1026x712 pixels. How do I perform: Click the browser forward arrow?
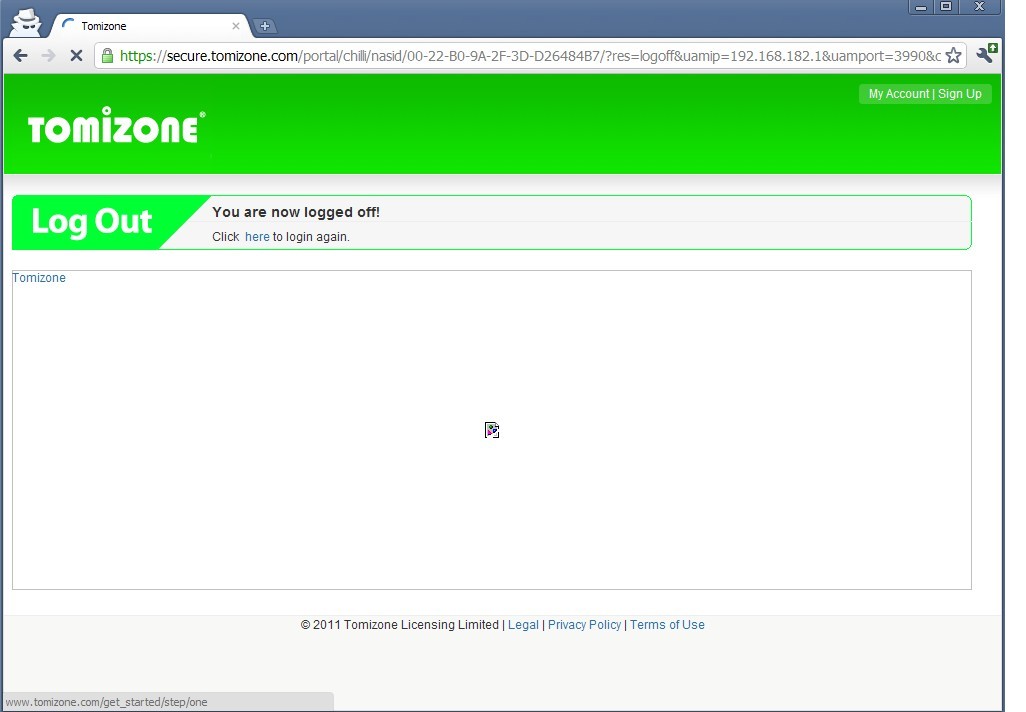point(48,56)
